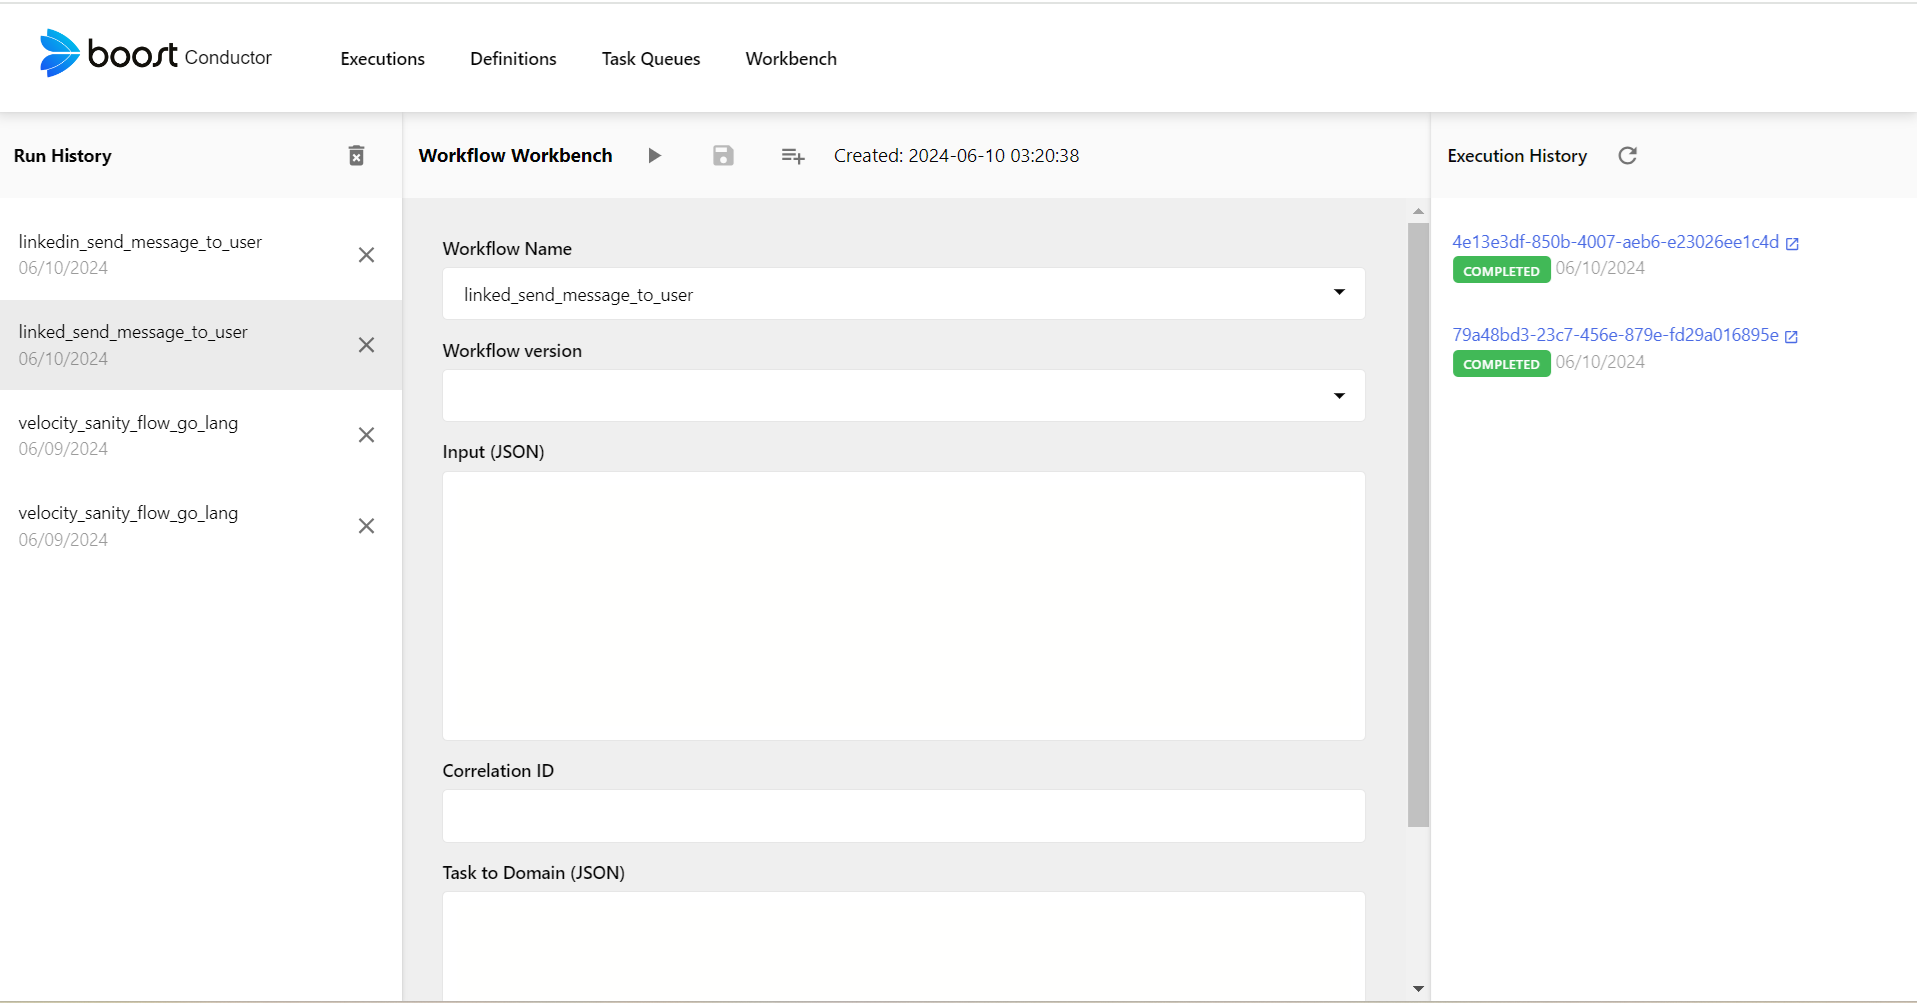Refresh the Execution History
This screenshot has width=1917, height=1003.
pos(1627,155)
